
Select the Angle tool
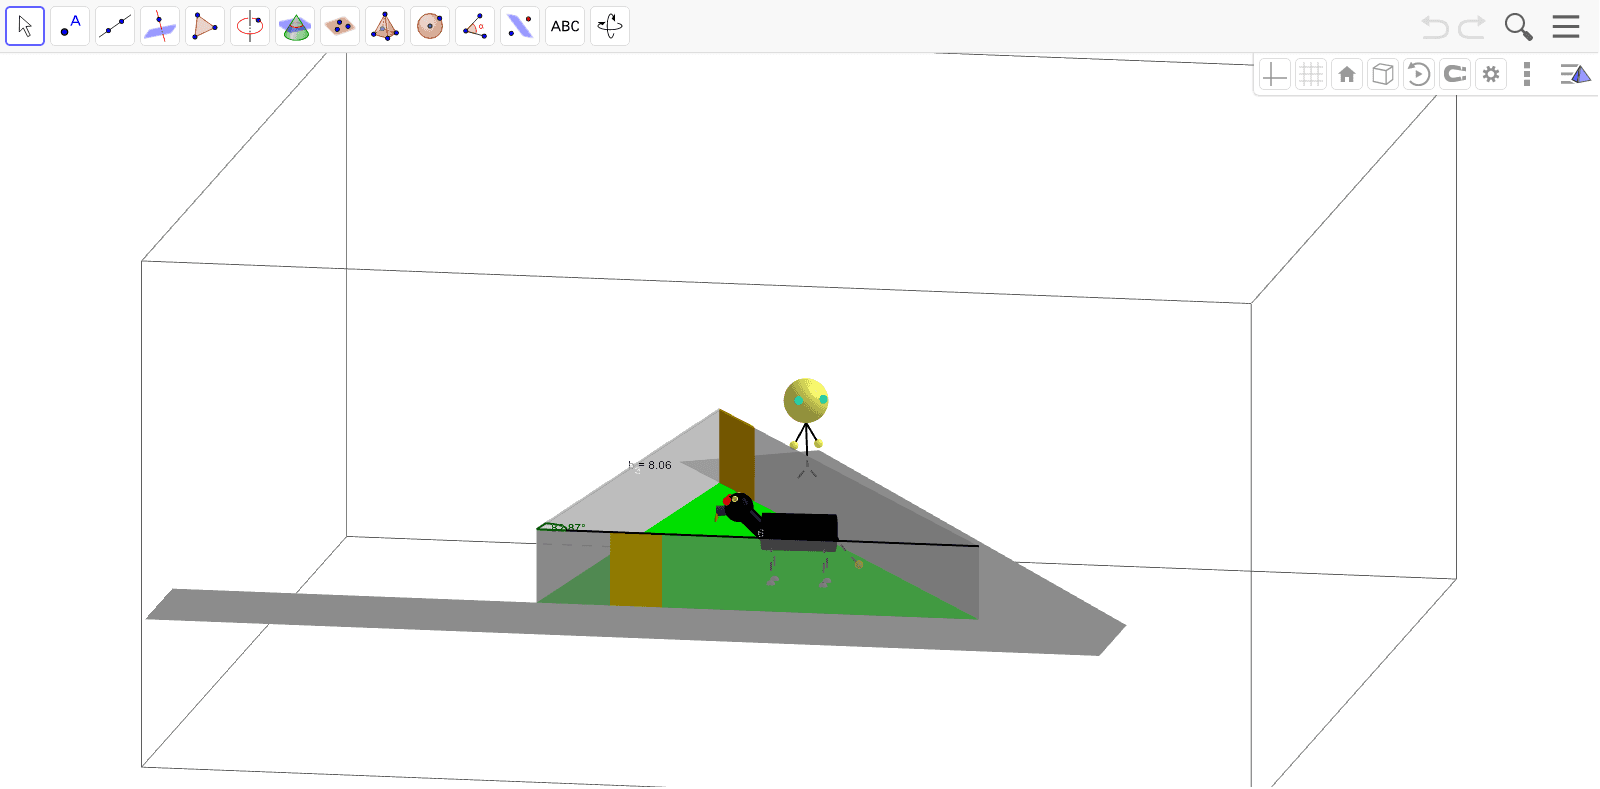click(475, 26)
